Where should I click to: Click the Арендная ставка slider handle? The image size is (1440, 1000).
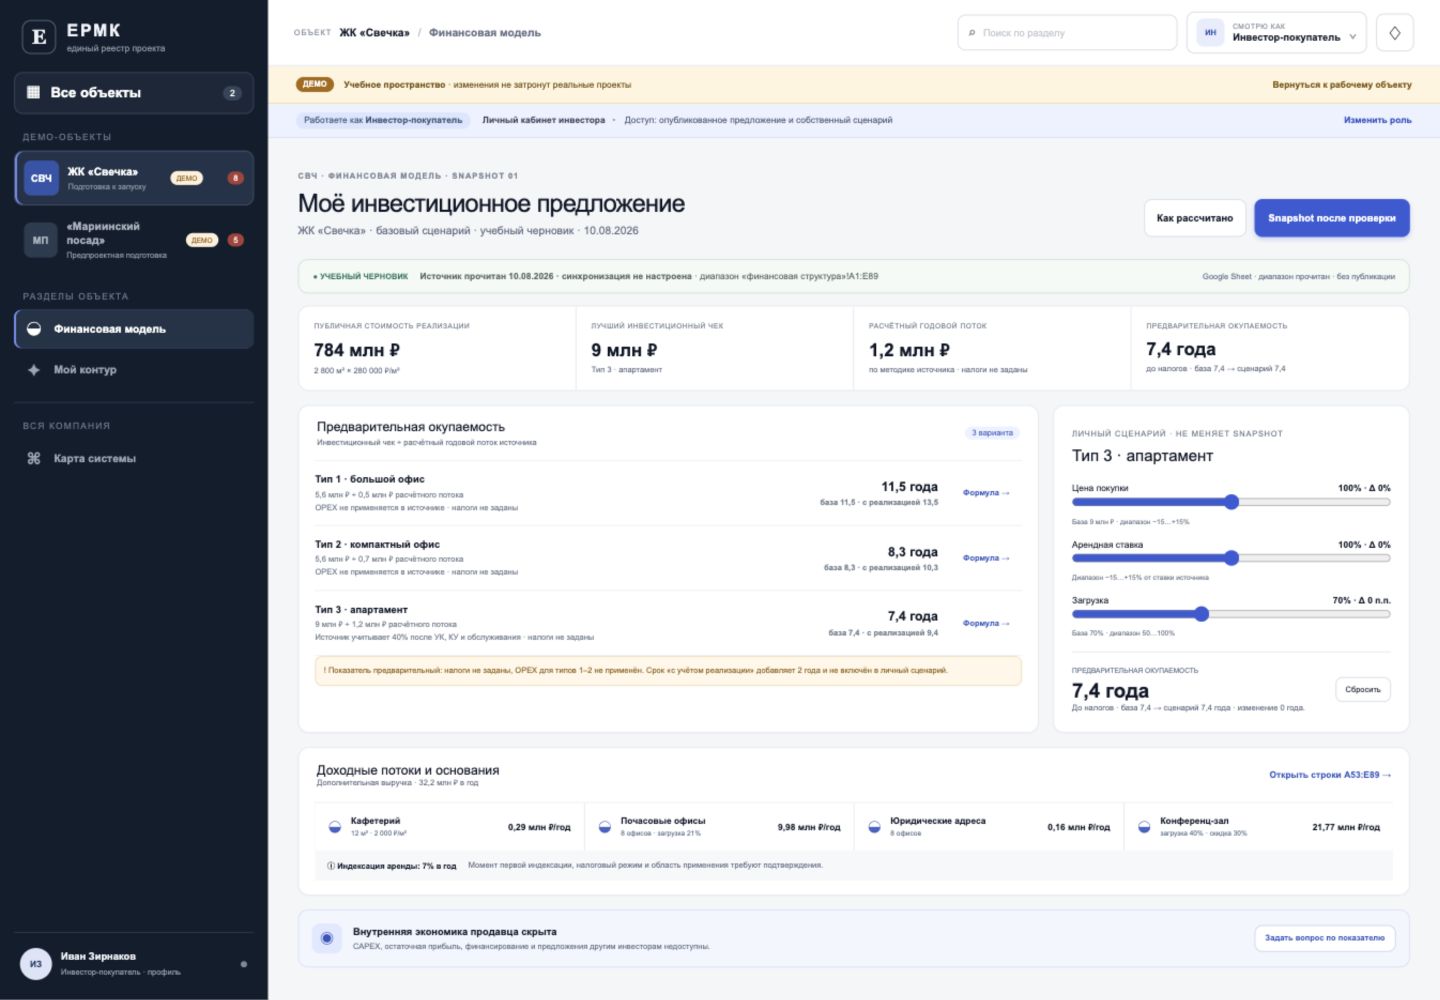(x=1232, y=558)
